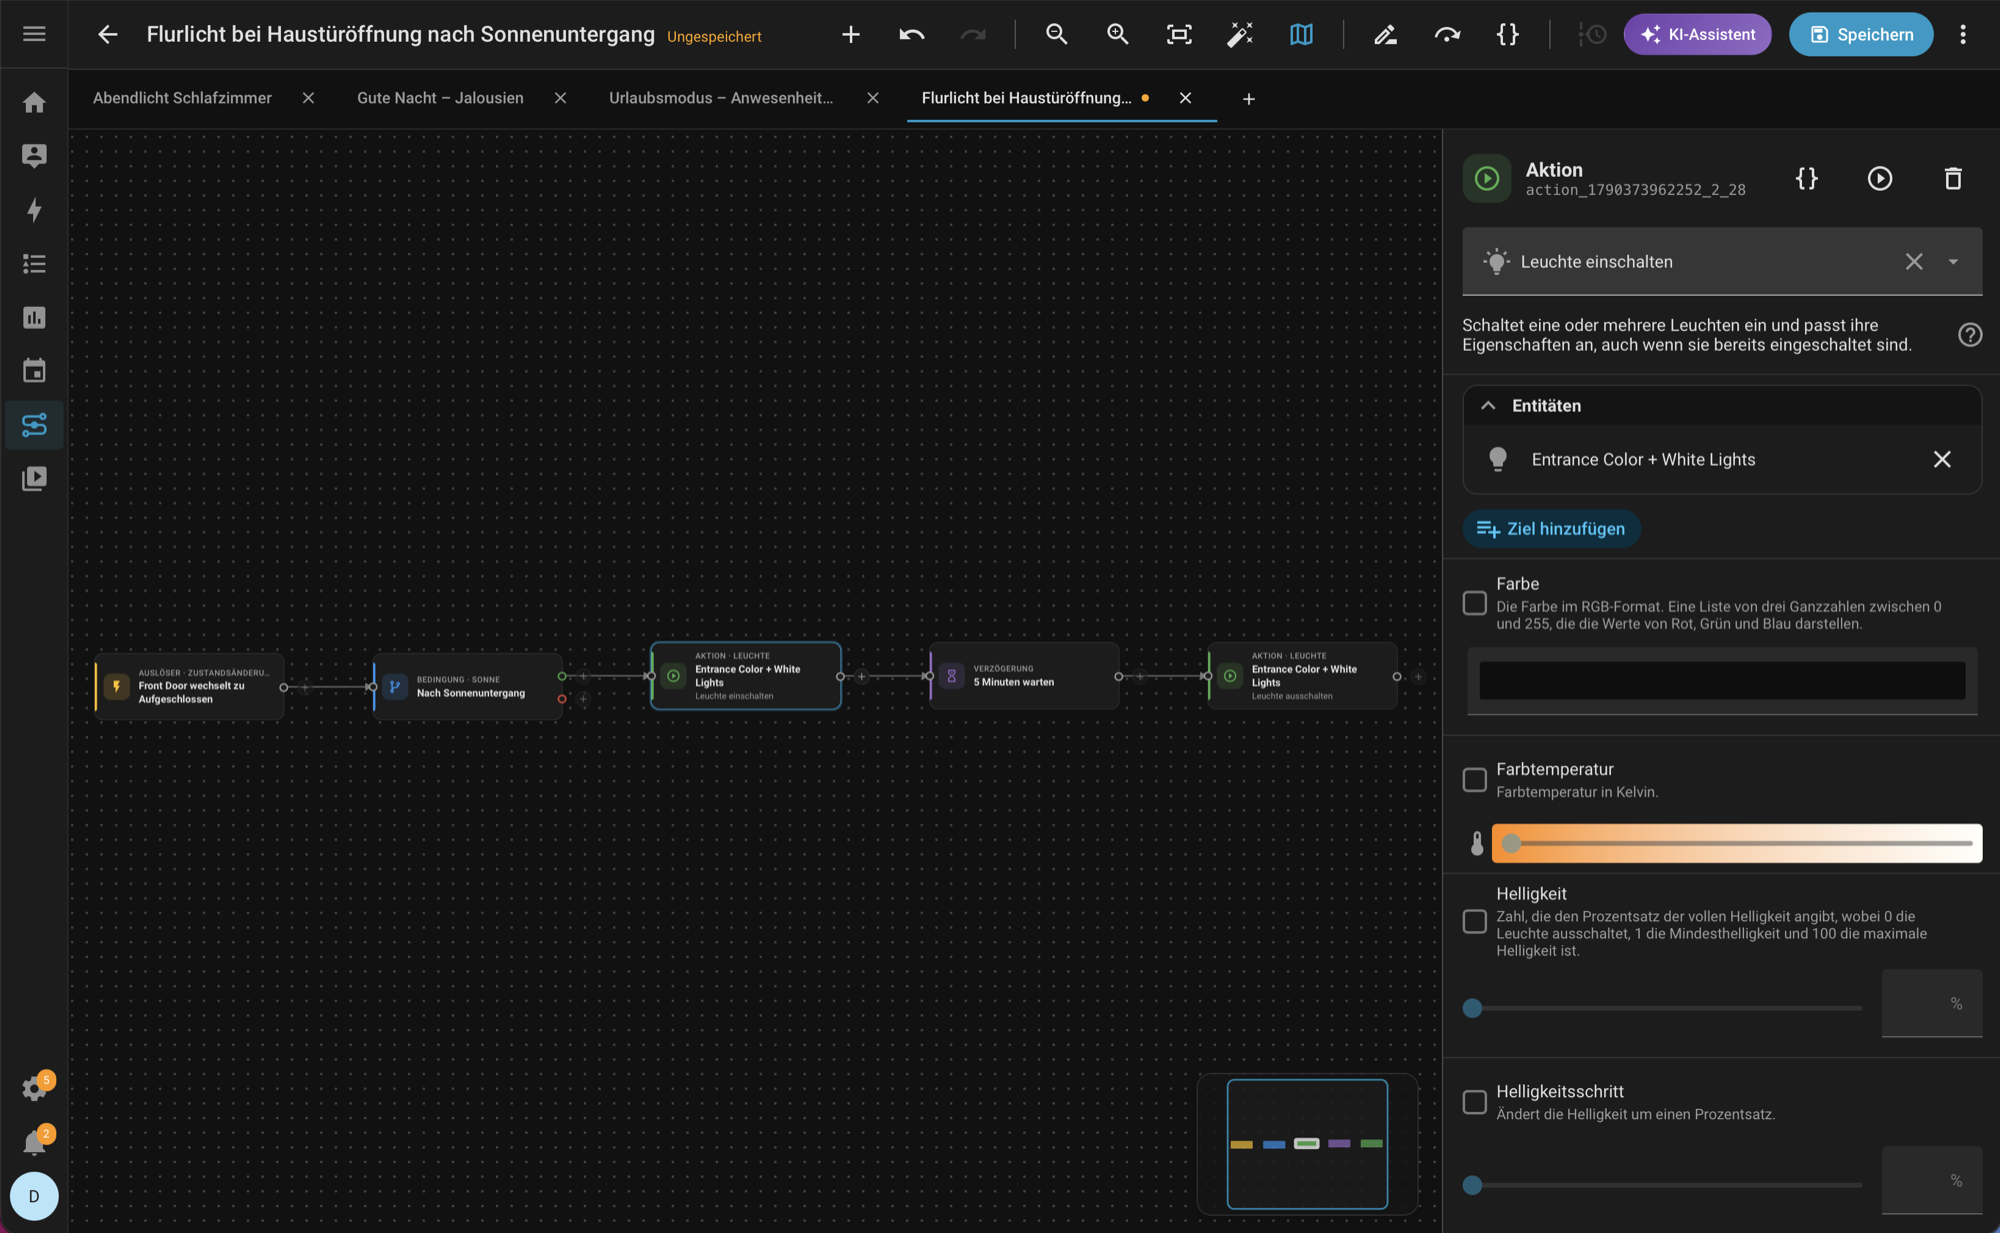Click the Speichern button

click(1861, 34)
